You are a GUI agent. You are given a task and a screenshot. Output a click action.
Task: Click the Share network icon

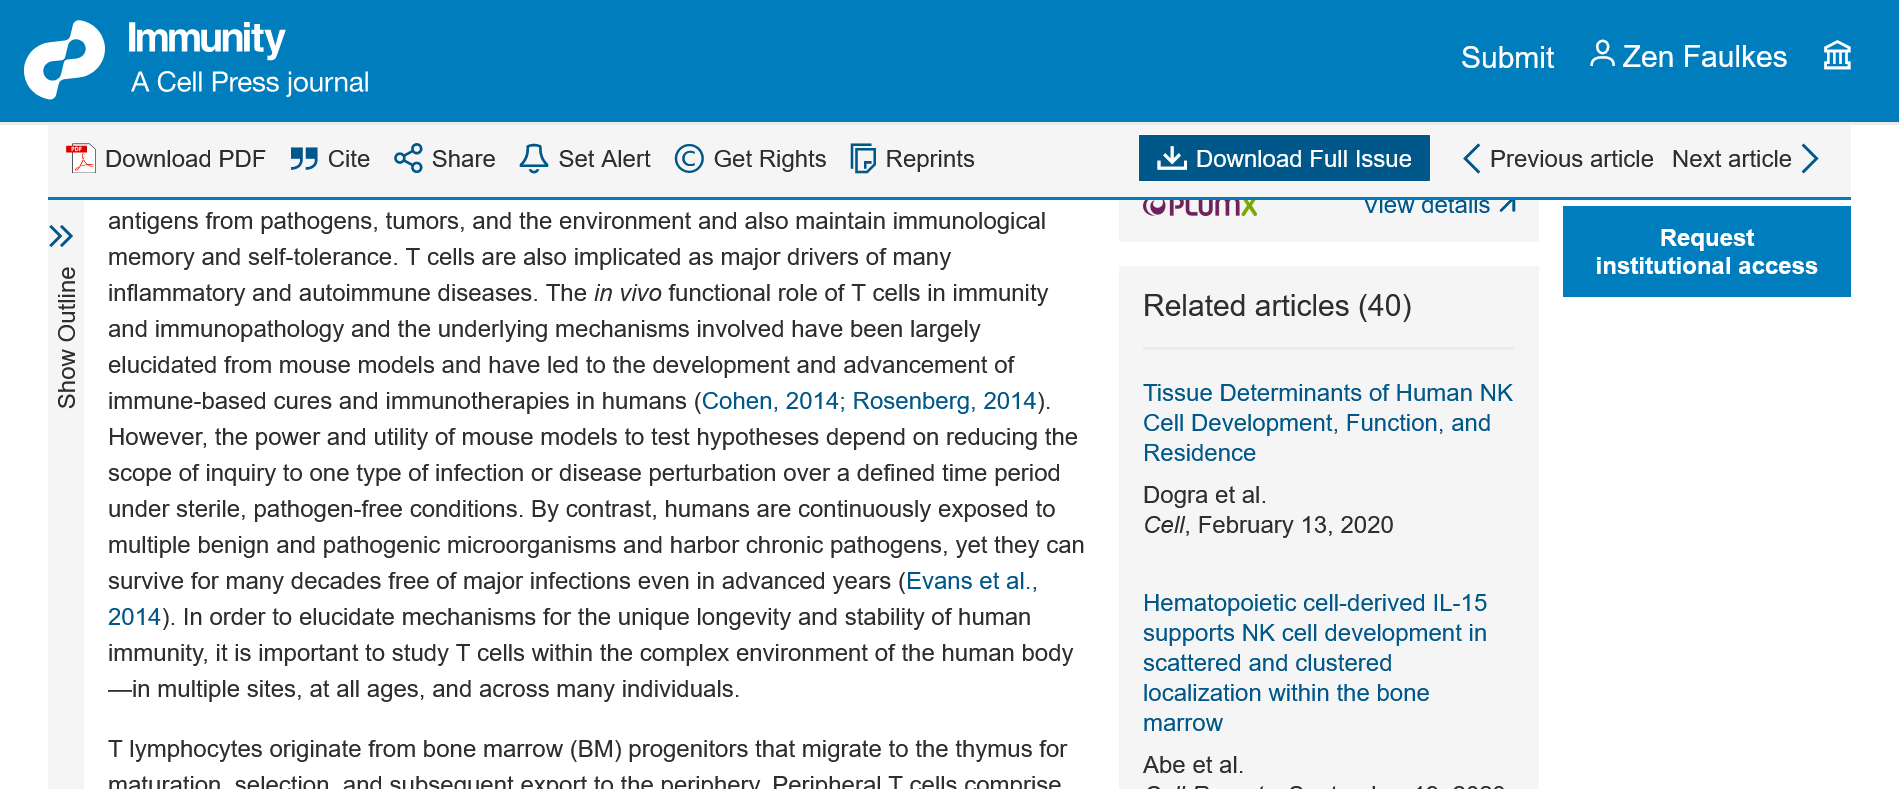pos(408,159)
